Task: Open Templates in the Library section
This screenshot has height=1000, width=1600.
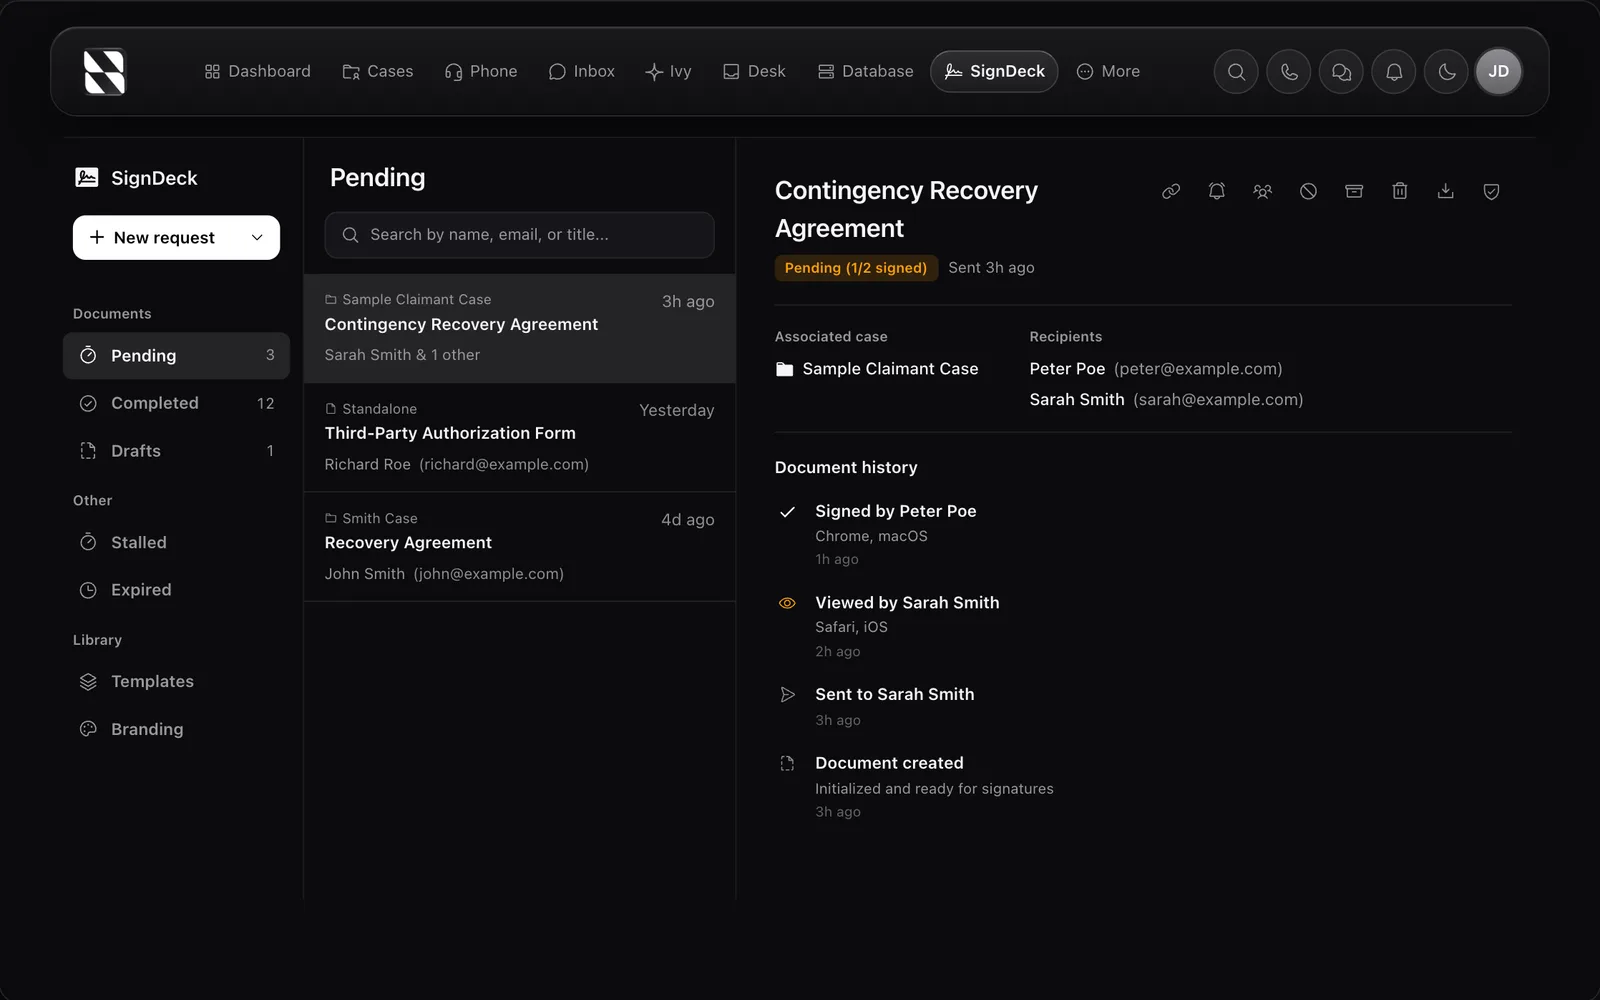Action: click(176, 682)
